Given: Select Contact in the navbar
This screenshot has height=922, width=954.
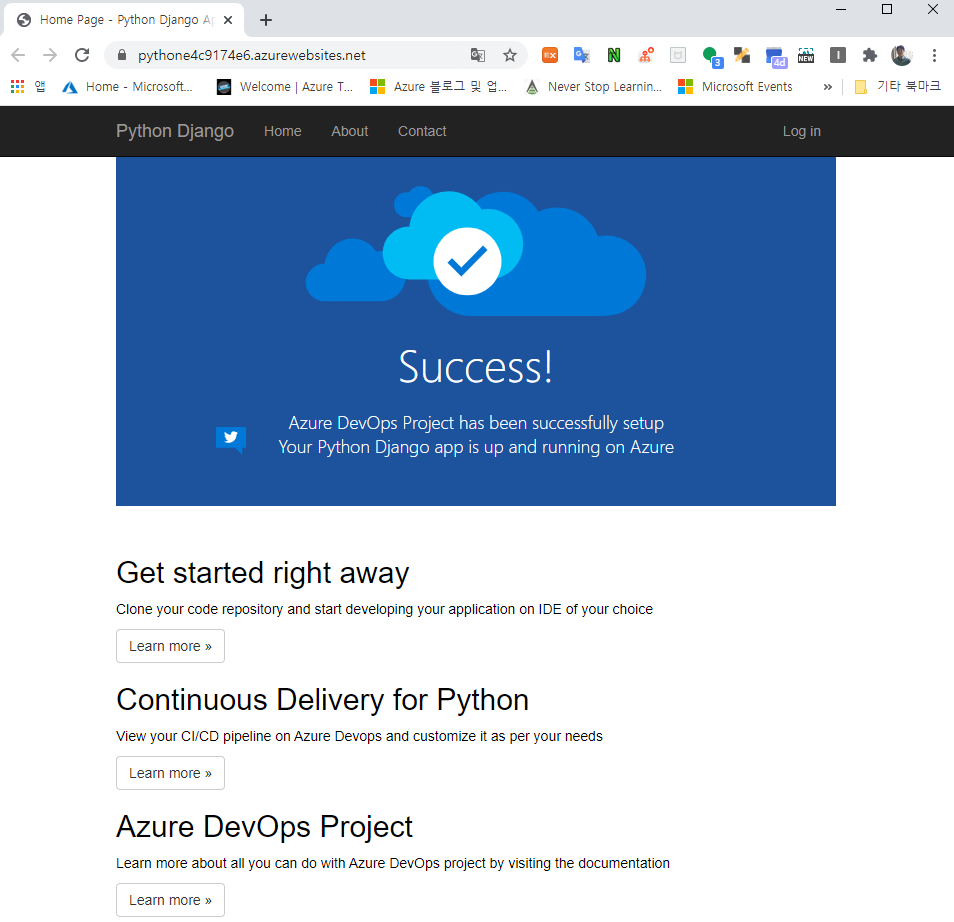Looking at the screenshot, I should (x=422, y=131).
